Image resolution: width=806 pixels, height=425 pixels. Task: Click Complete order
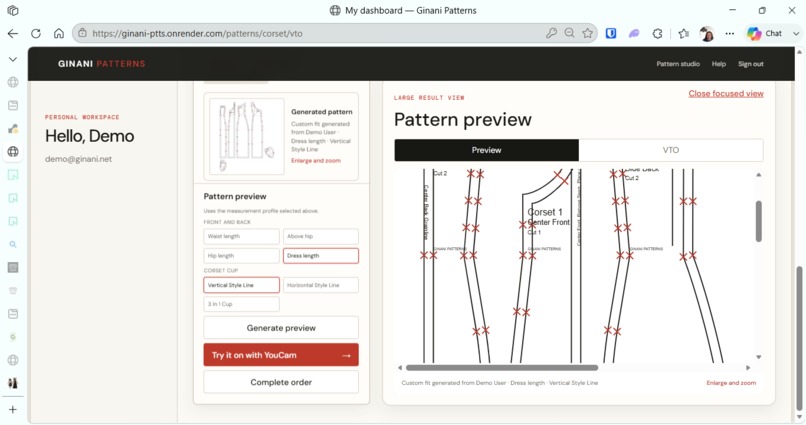[x=281, y=382]
